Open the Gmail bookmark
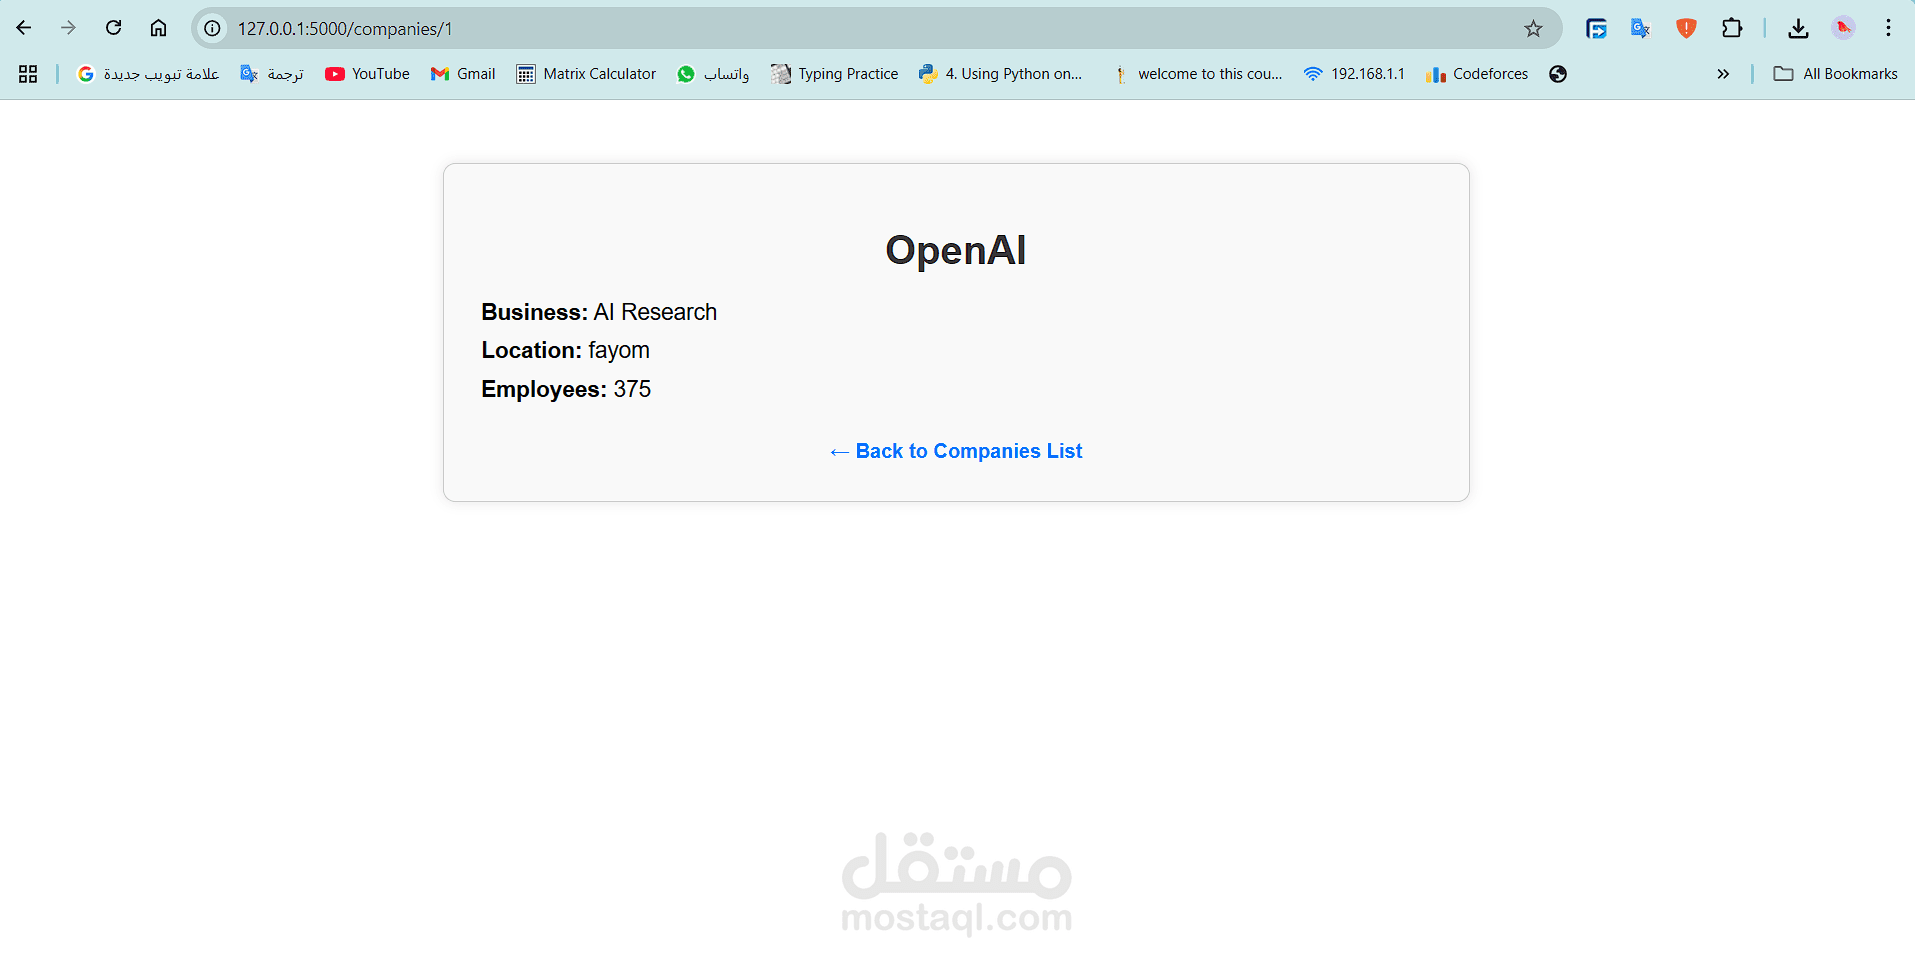This screenshot has width=1915, height=957. tap(463, 74)
